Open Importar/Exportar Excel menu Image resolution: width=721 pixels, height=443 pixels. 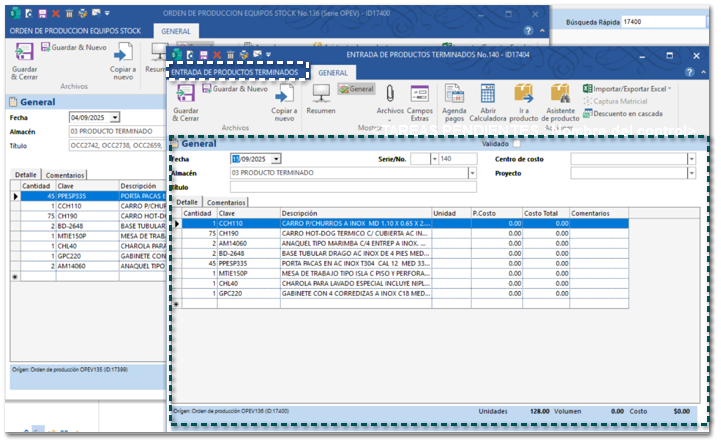coord(627,89)
